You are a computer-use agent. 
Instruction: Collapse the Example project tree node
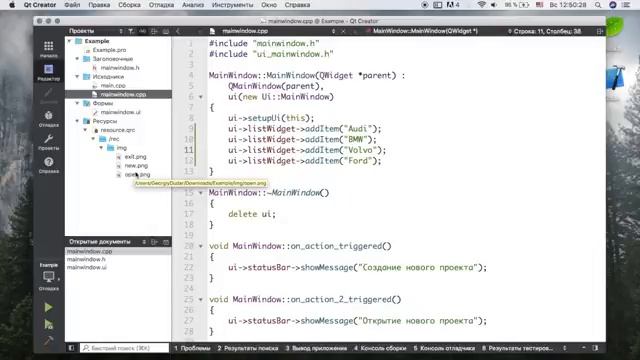(x=69, y=41)
